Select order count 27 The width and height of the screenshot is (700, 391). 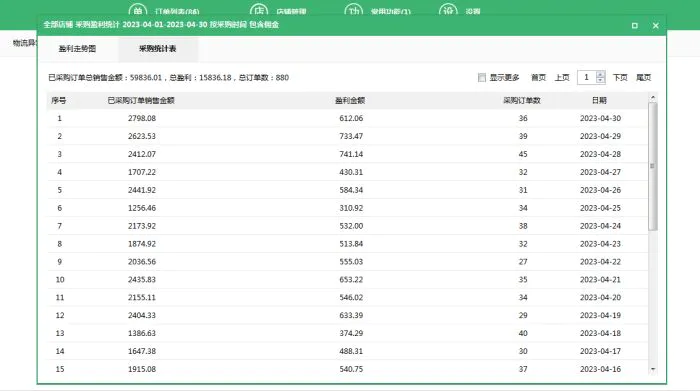click(x=523, y=262)
